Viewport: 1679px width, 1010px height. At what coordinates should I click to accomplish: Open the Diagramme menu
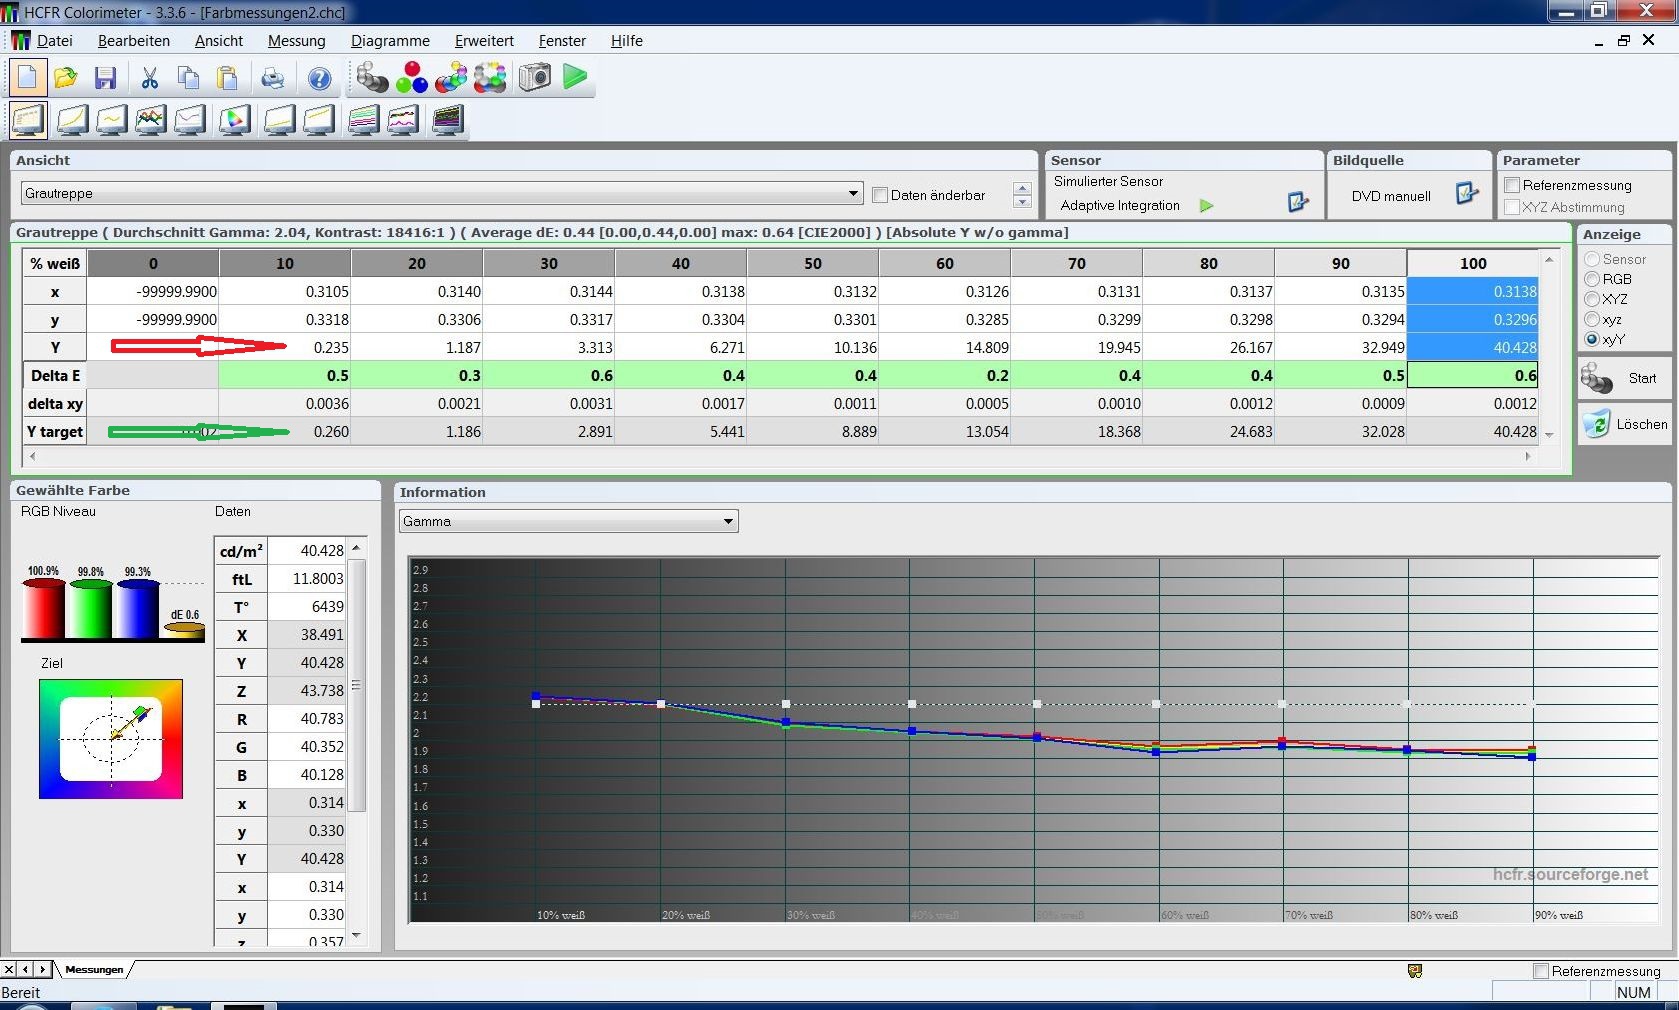coord(390,41)
